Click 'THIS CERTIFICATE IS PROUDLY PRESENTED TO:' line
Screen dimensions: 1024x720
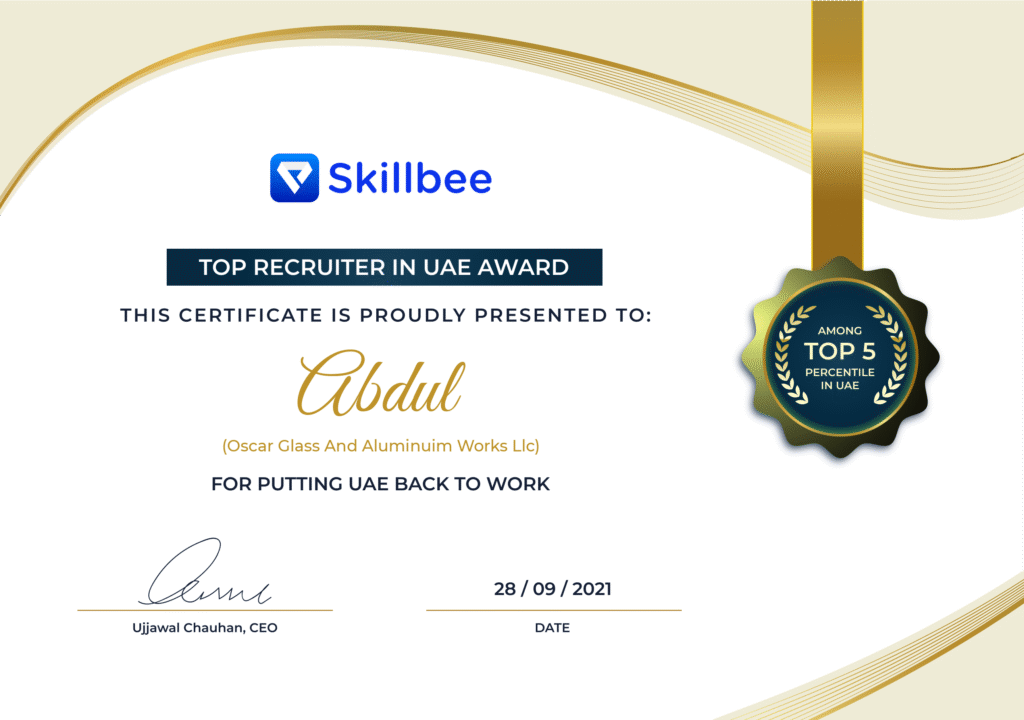click(x=386, y=316)
